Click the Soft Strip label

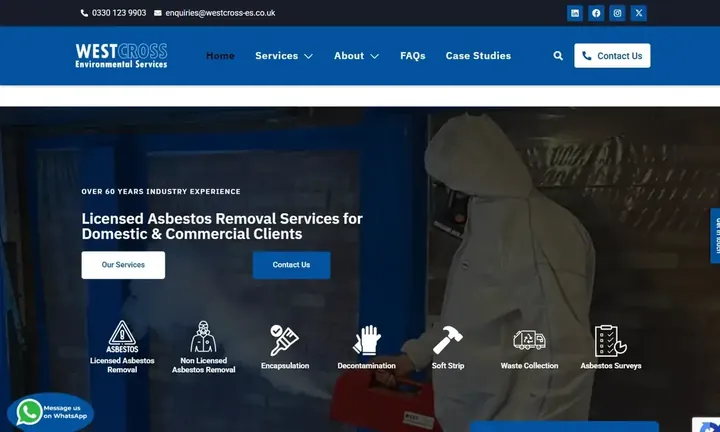tap(448, 366)
